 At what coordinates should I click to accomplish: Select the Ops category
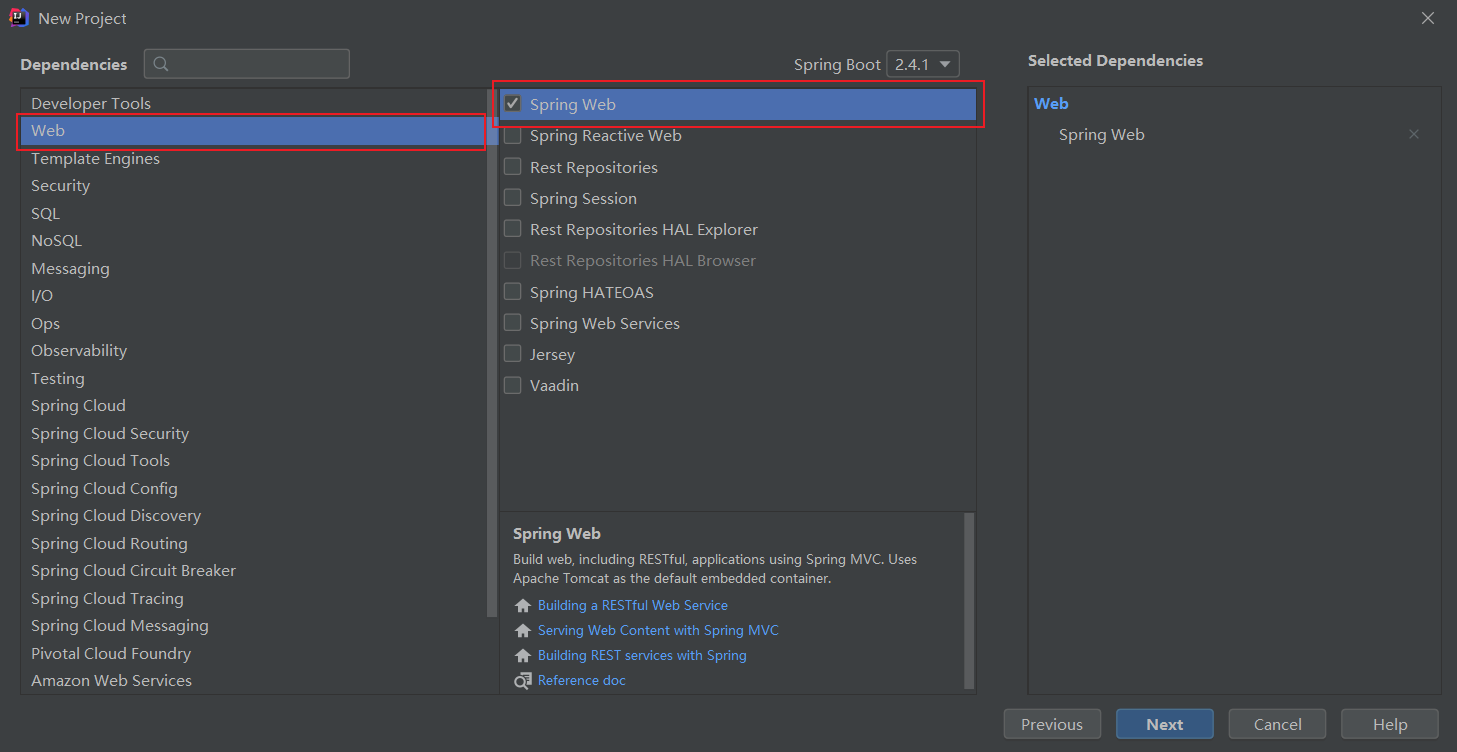click(253, 323)
